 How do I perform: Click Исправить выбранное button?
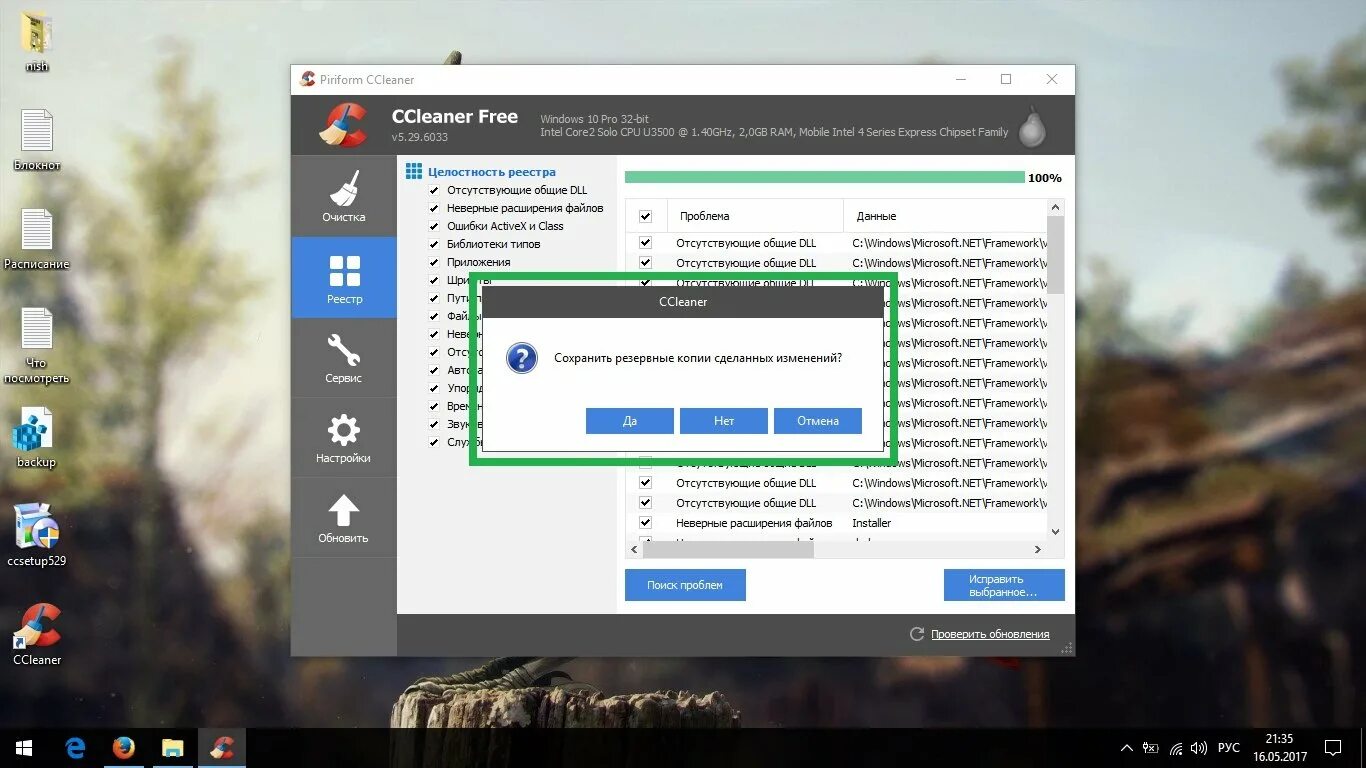click(x=1004, y=585)
